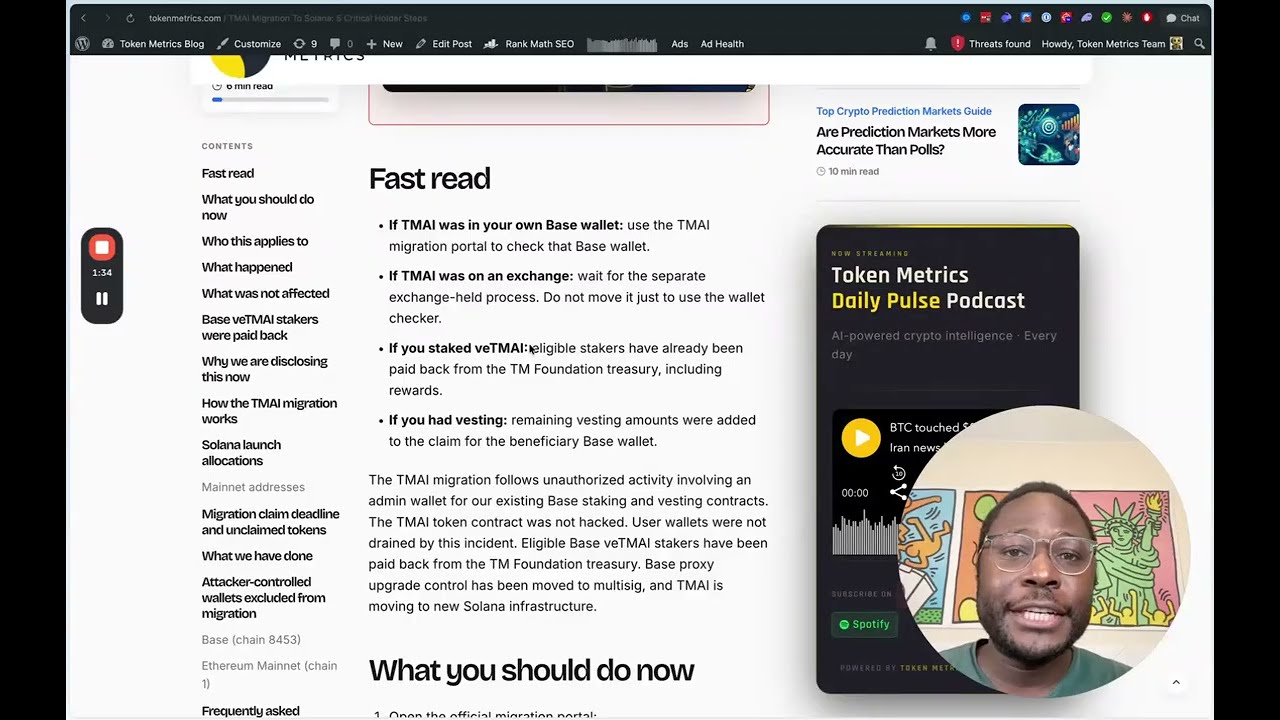Click the notifications bell icon
The image size is (1280, 720).
[931, 44]
